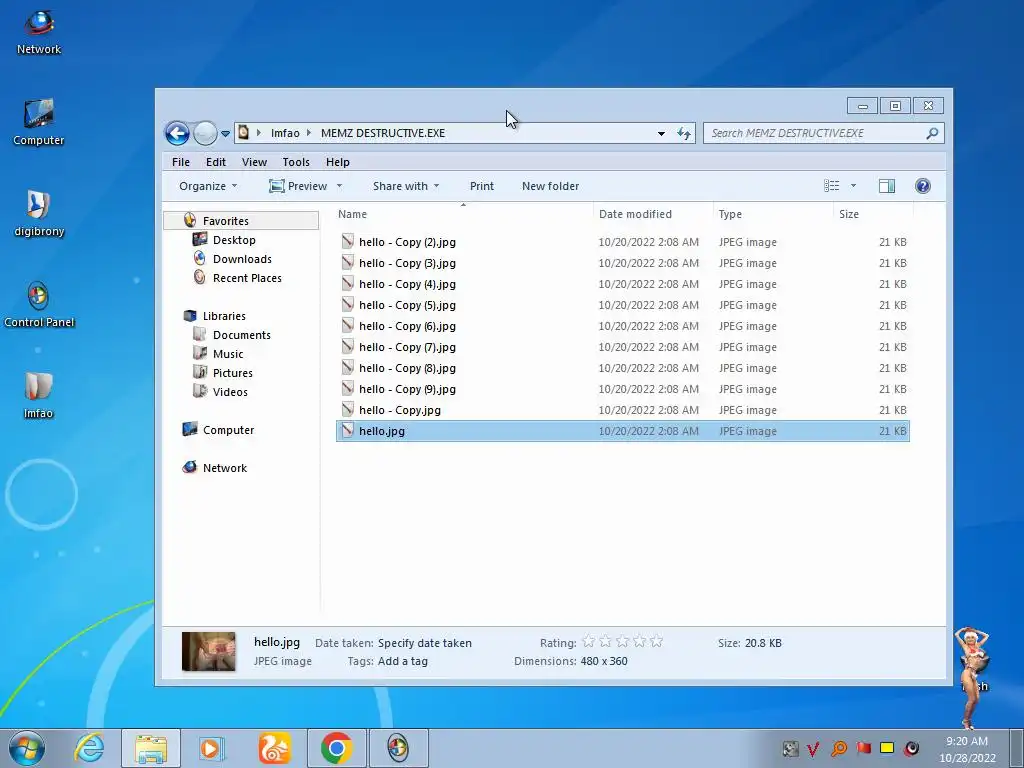Open the Music library
Screen dimensions: 1024x768
[228, 353]
